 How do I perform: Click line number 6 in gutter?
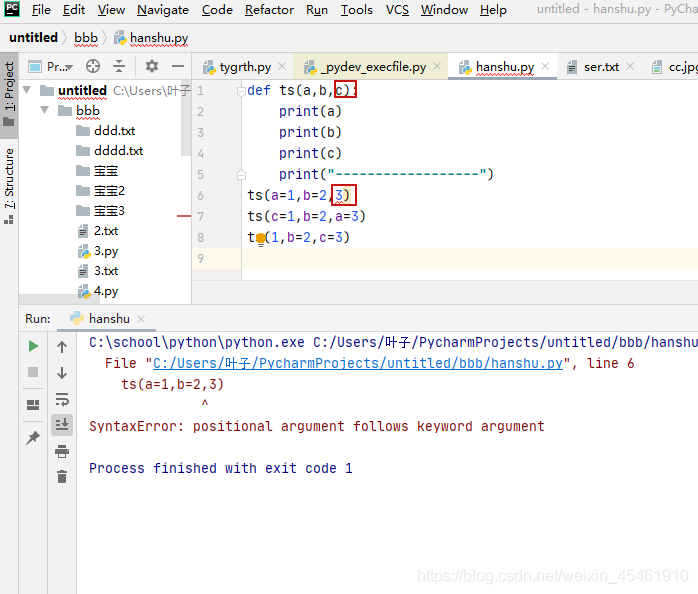(x=201, y=195)
